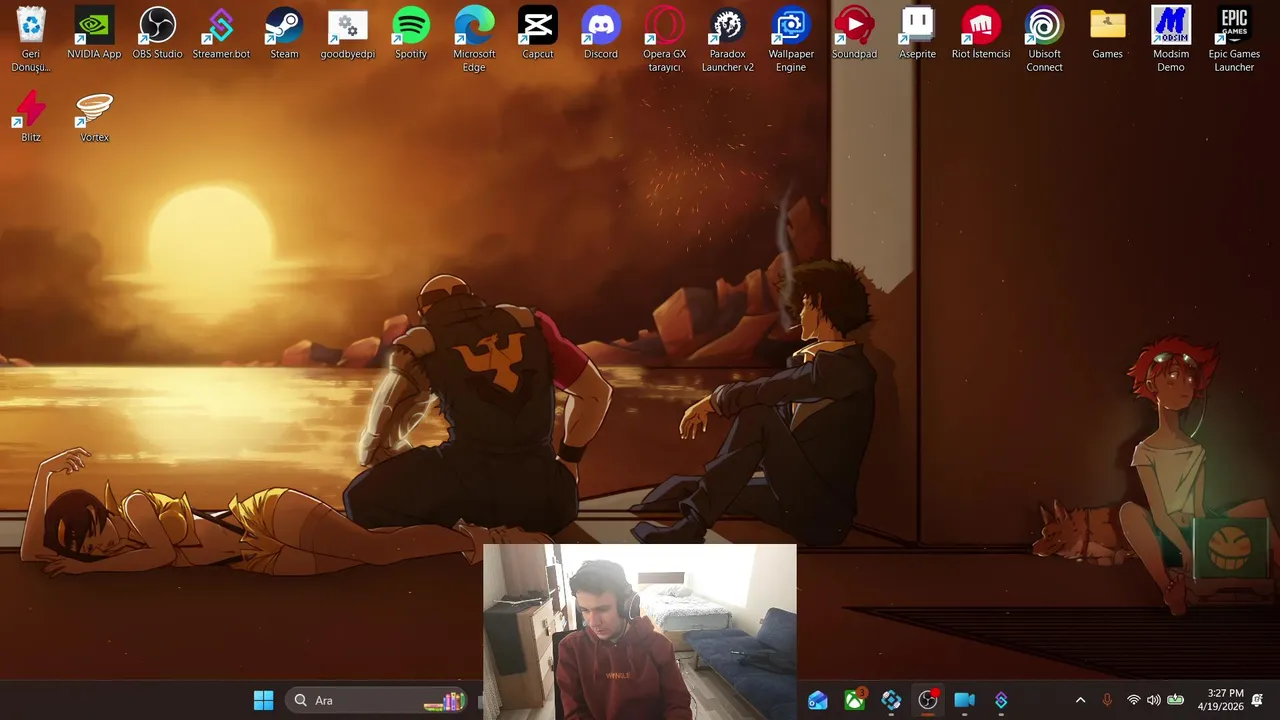Open the Outlook mail taskbar icon

pos(818,700)
